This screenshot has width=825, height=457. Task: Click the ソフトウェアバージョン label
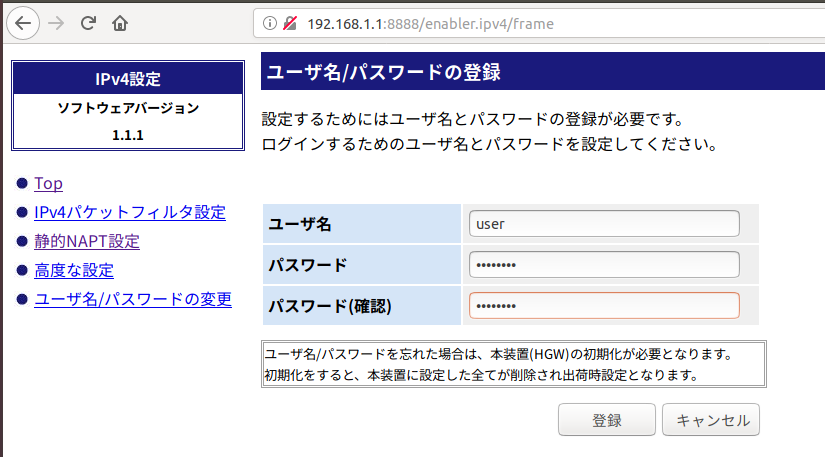click(128, 108)
